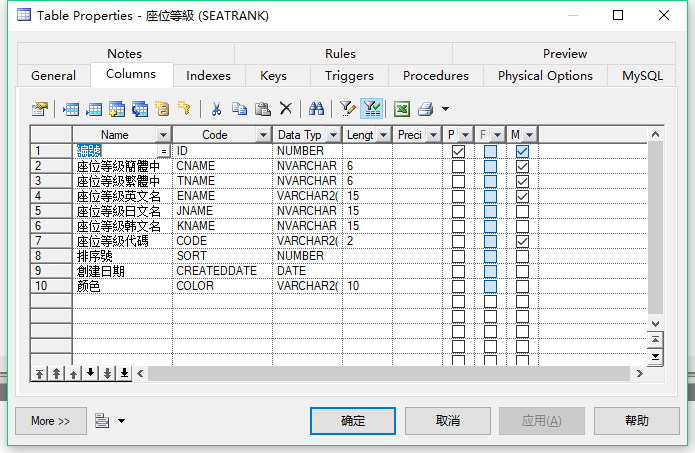Viewport: 695px width, 453px height.
Task: Open Customize Columns and Filter funnel-pencil icon
Action: pyautogui.click(x=348, y=109)
